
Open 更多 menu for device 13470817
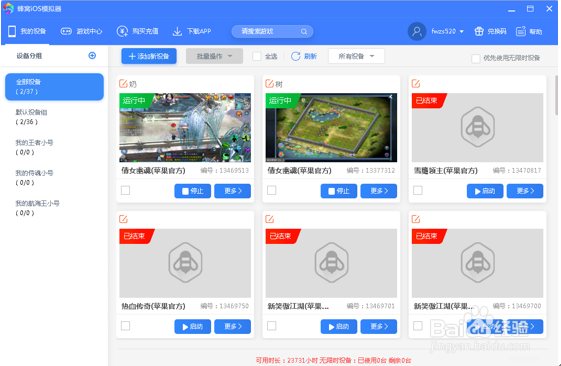pos(525,191)
